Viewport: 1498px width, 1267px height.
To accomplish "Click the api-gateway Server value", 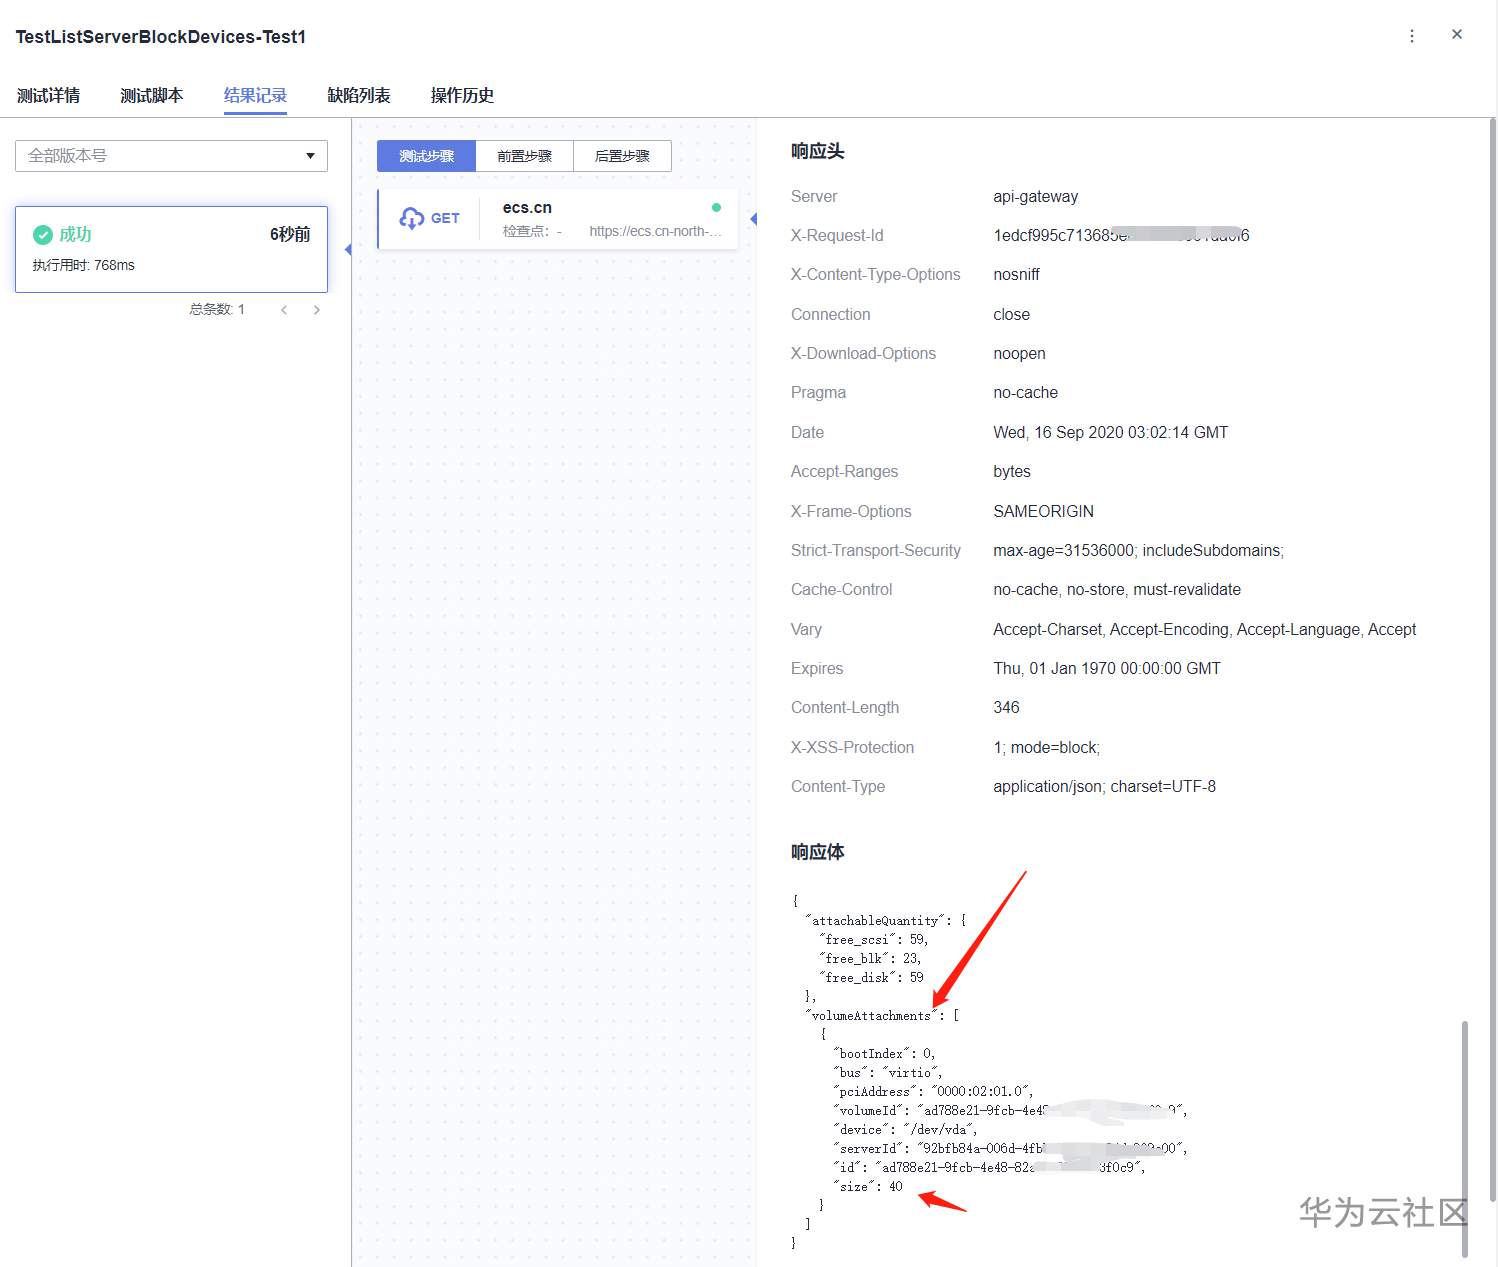I will (x=1035, y=196).
